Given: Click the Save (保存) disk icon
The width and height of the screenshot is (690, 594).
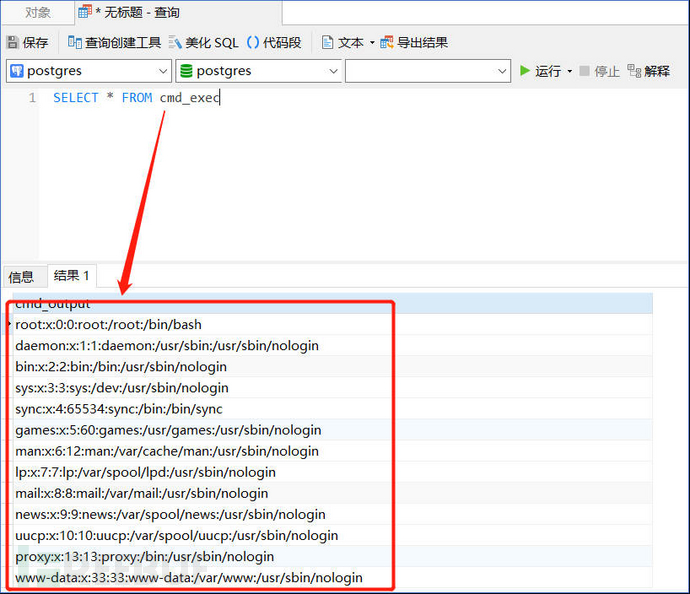Looking at the screenshot, I should pos(13,43).
